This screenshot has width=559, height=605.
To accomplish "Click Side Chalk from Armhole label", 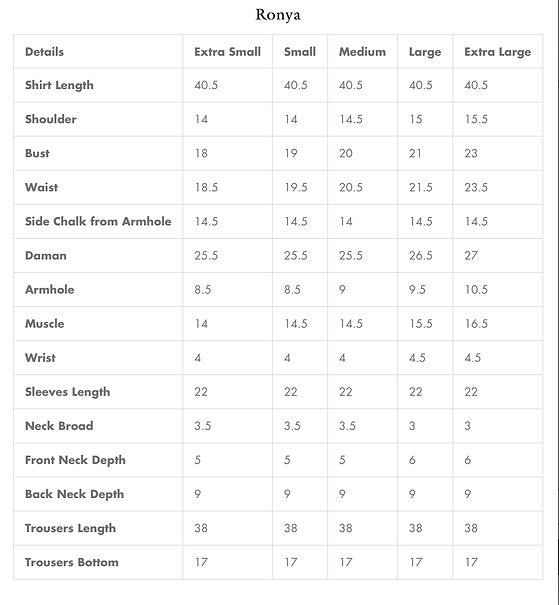I will [98, 221].
